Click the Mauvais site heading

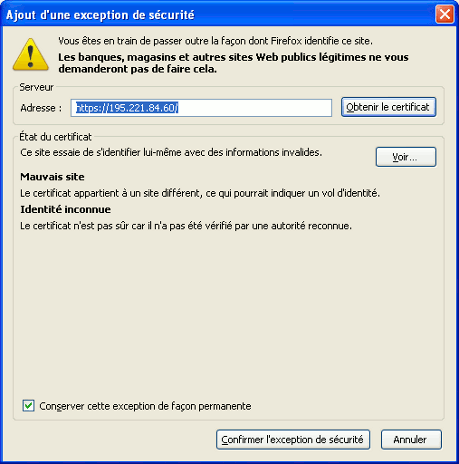pos(52,177)
